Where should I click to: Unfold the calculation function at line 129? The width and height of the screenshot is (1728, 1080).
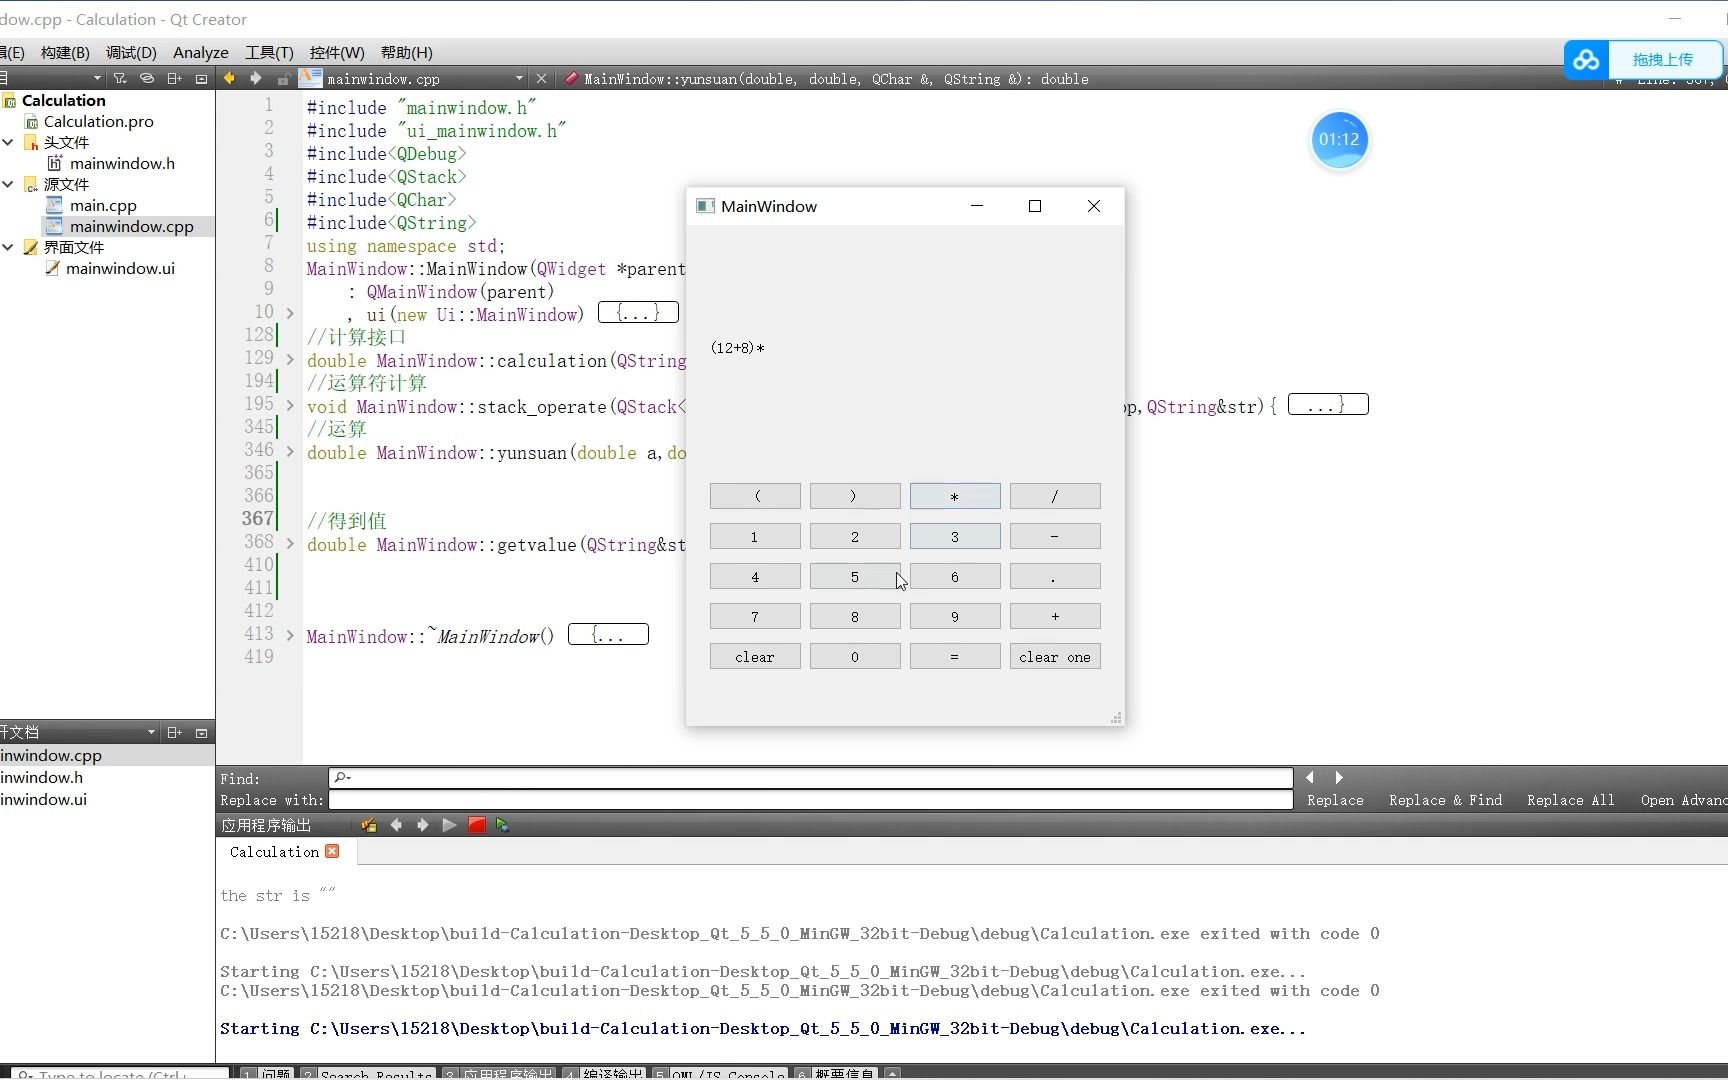pyautogui.click(x=290, y=360)
